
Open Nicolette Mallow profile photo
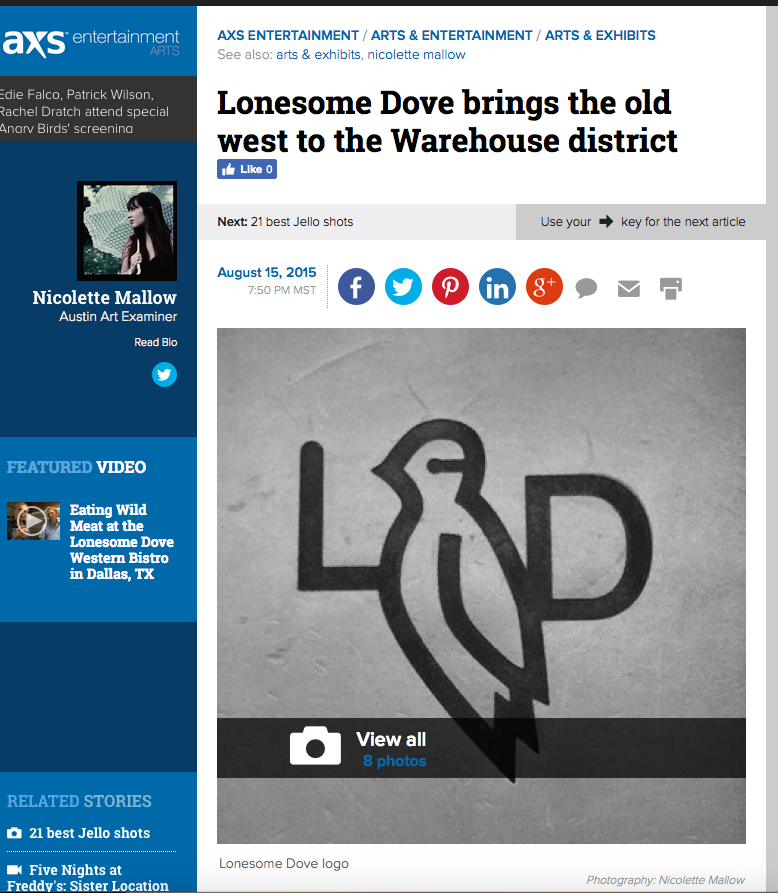coord(127,231)
